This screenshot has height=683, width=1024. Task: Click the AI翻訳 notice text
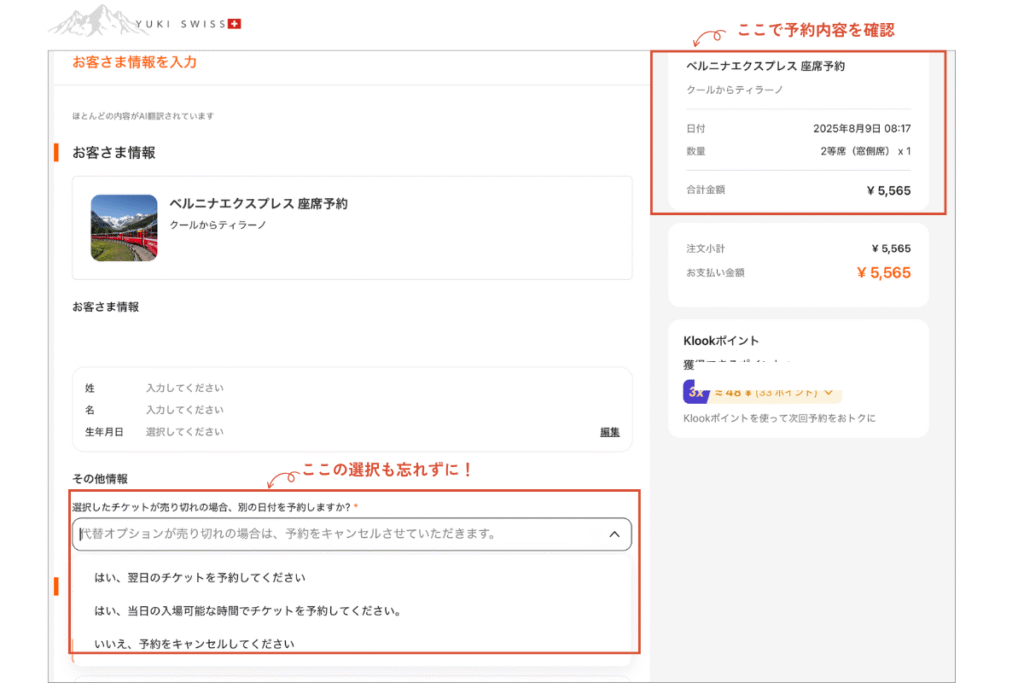pos(143,116)
